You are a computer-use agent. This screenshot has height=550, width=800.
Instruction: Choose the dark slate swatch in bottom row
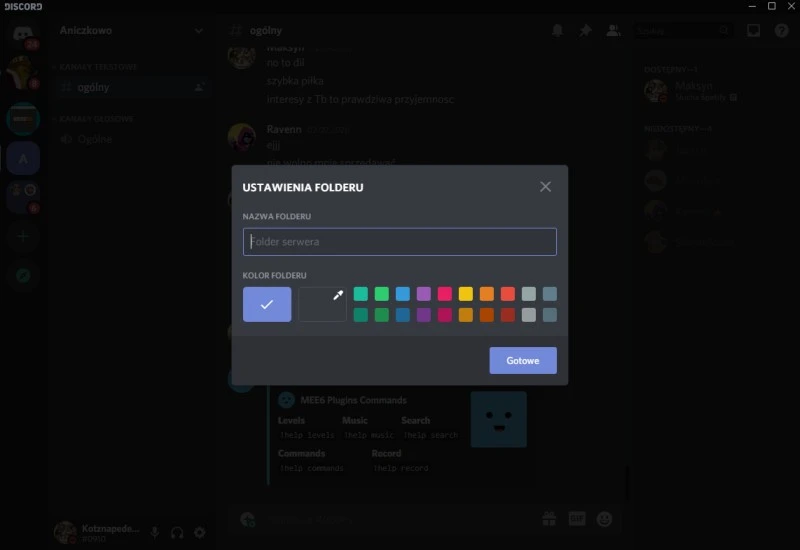(x=549, y=315)
